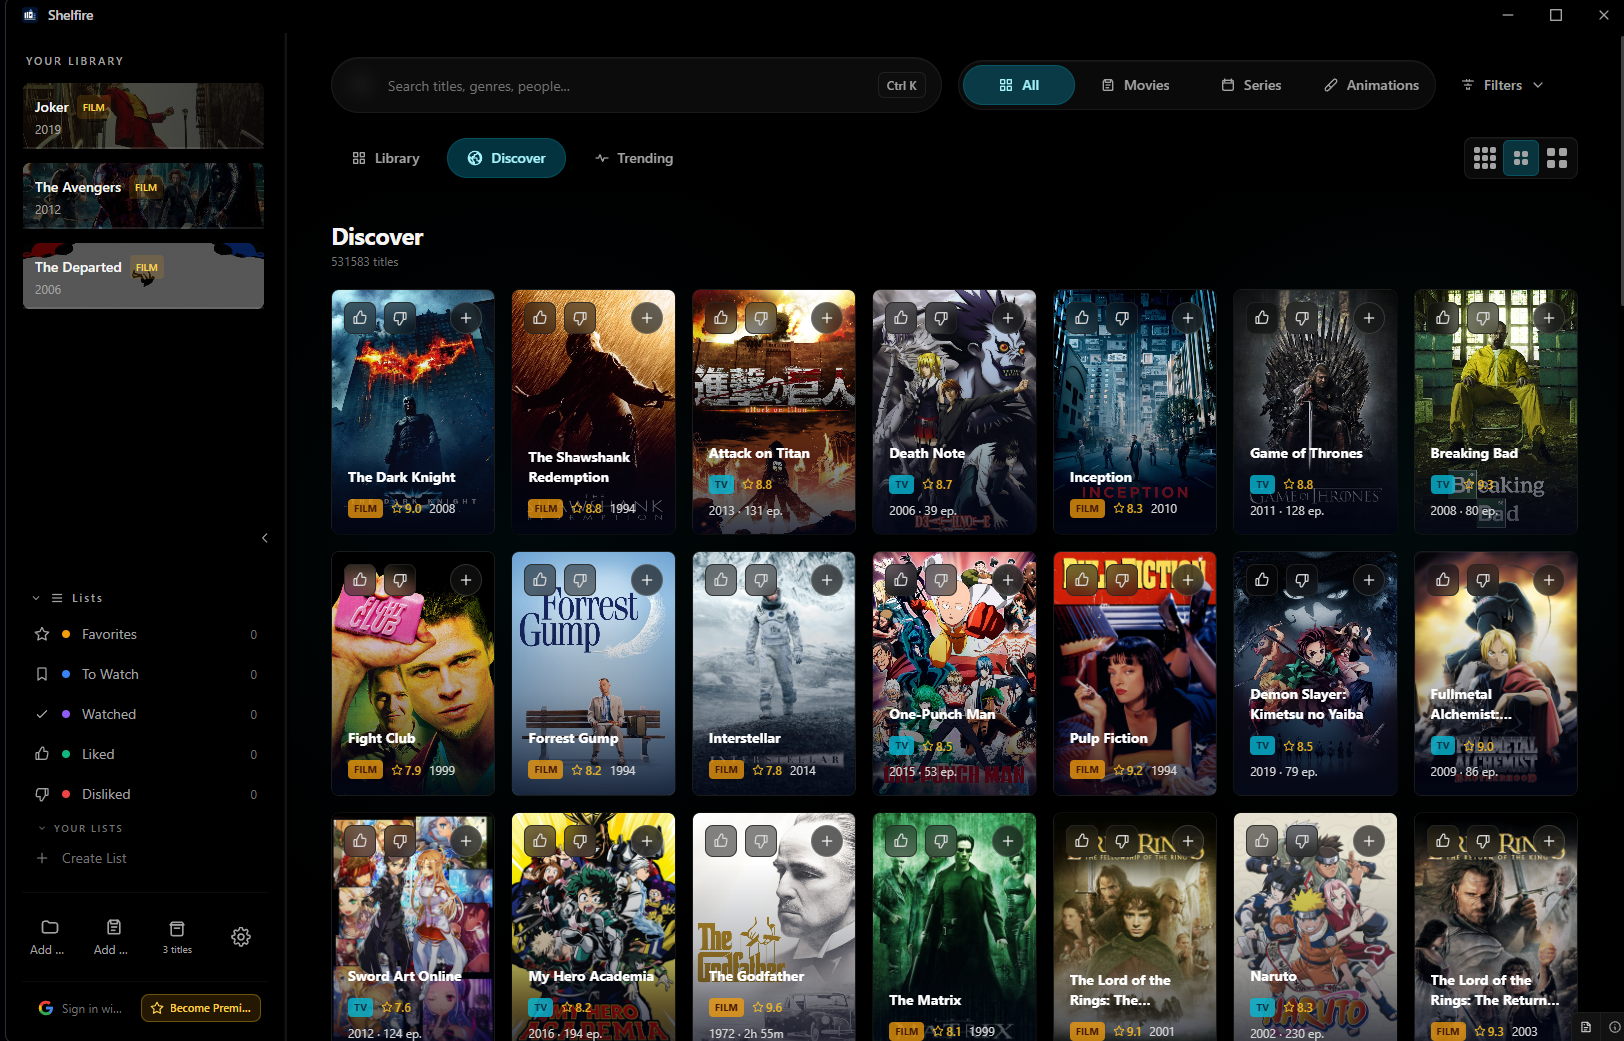Open The Avengers in Your Library
1624x1041 pixels.
[143, 196]
